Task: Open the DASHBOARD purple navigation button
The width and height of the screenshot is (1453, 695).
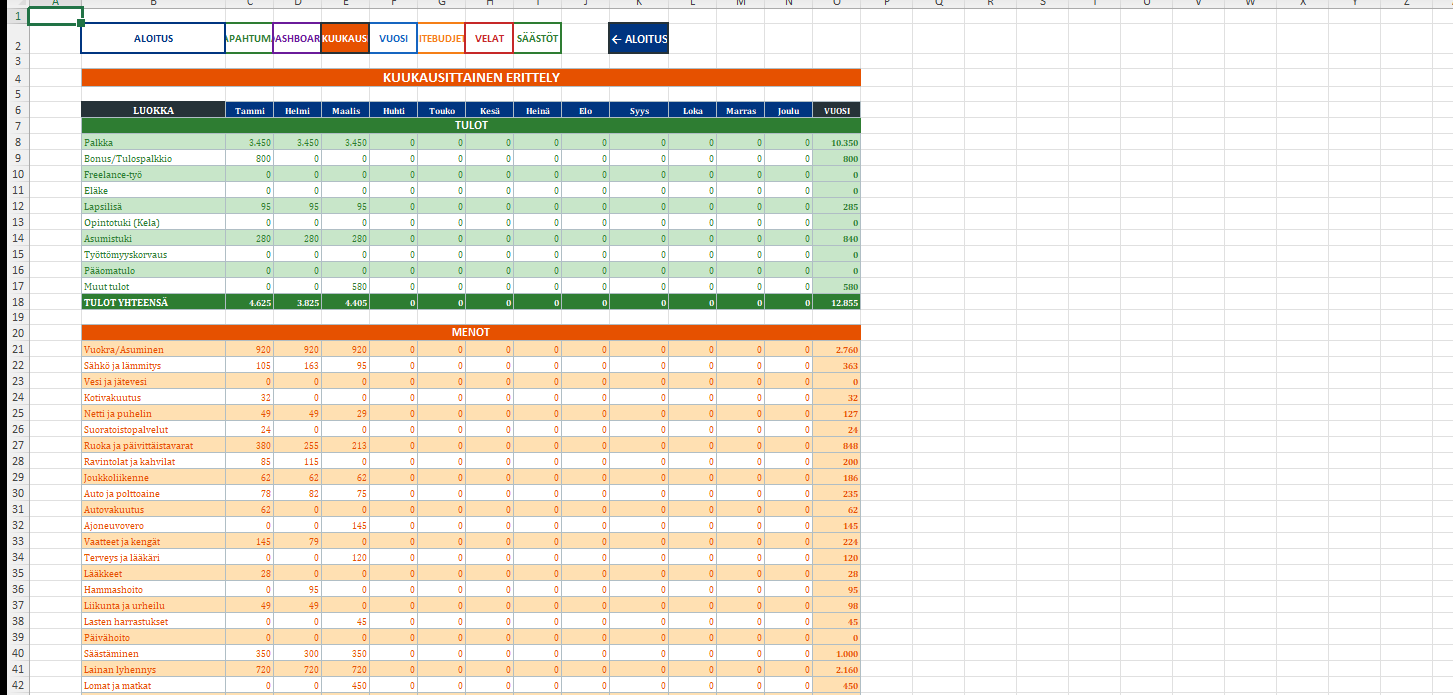Action: [297, 38]
